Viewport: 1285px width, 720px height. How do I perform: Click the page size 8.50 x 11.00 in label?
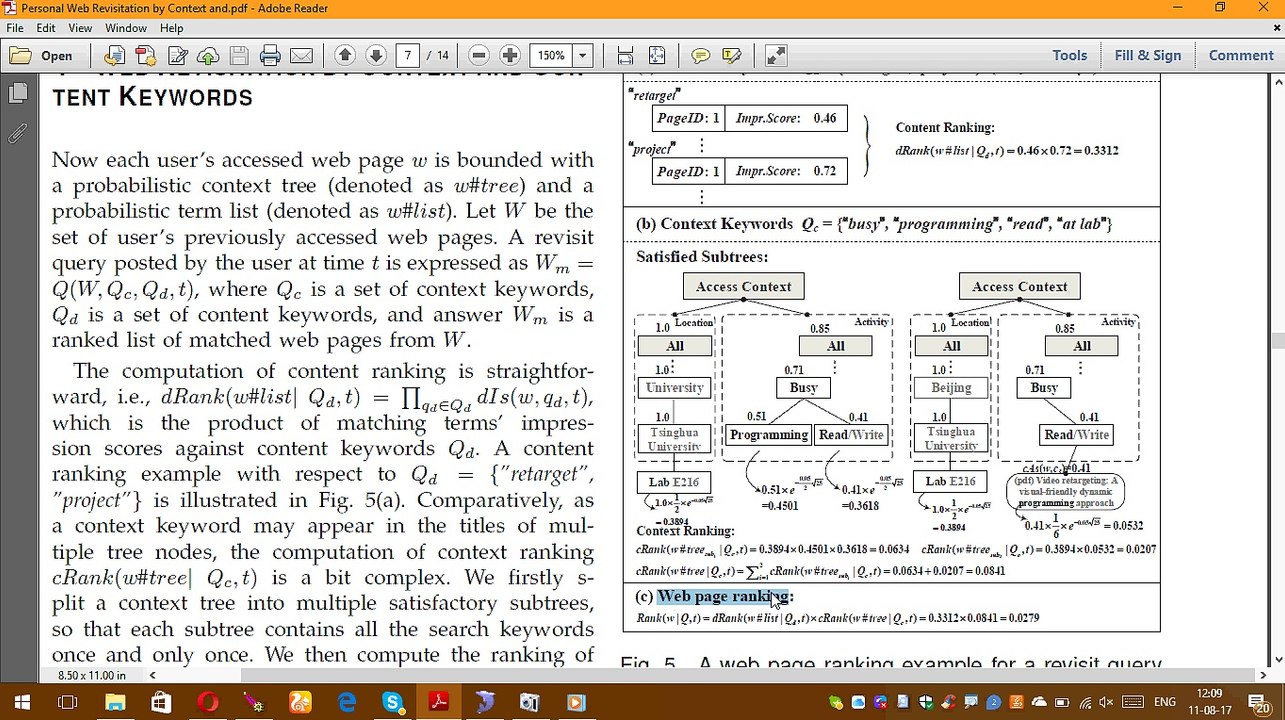coord(91,676)
